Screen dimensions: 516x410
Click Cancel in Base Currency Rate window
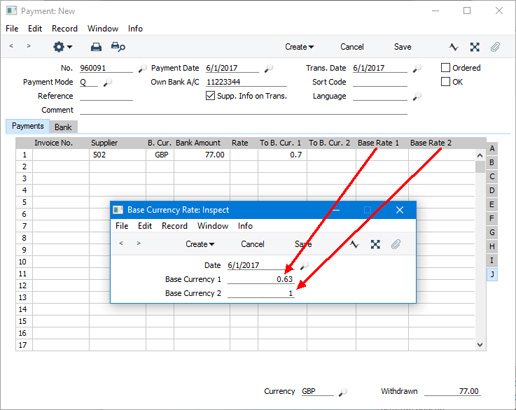(252, 244)
